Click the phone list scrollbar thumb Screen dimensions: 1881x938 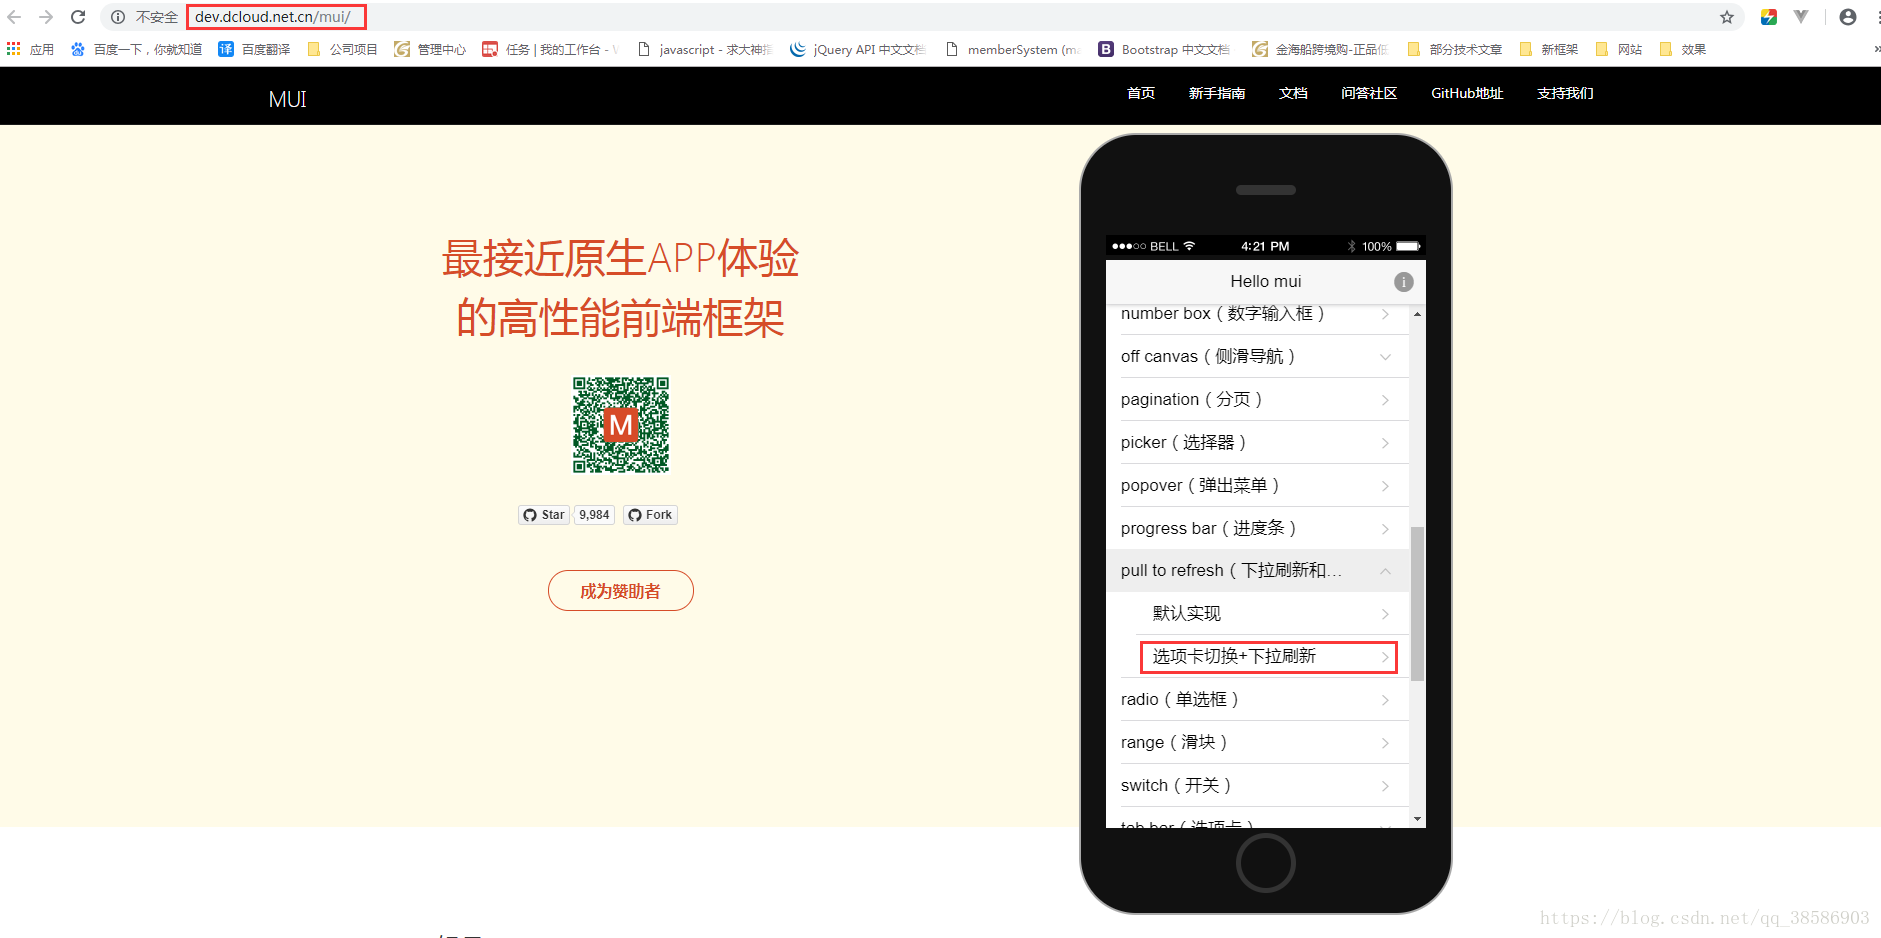[1417, 603]
